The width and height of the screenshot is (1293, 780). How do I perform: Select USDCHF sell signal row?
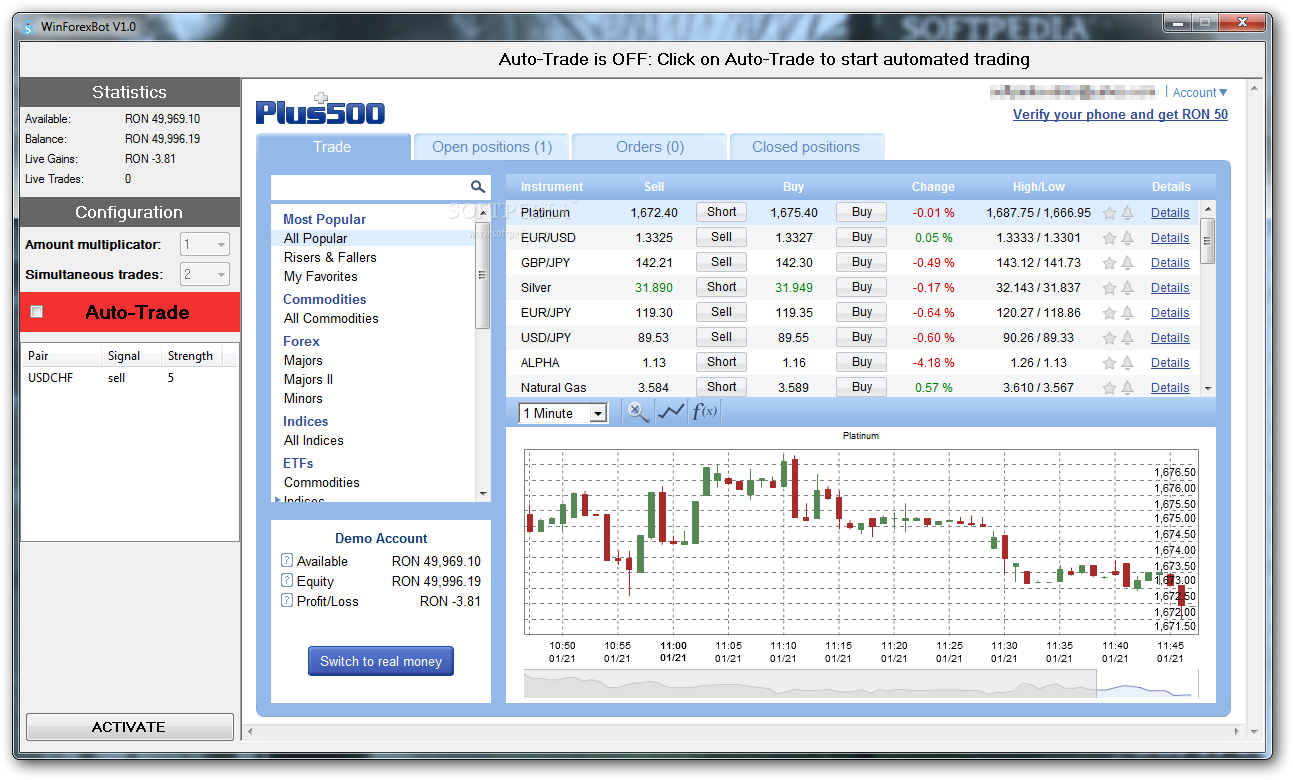(x=130, y=378)
